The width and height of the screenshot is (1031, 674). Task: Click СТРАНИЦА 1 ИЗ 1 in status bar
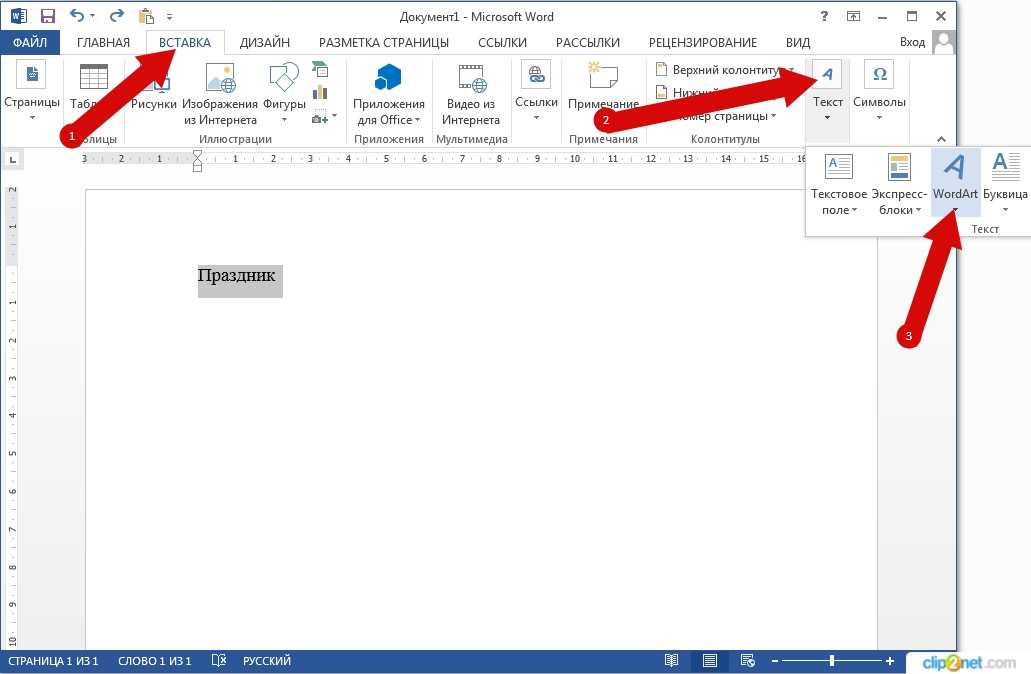(53, 661)
